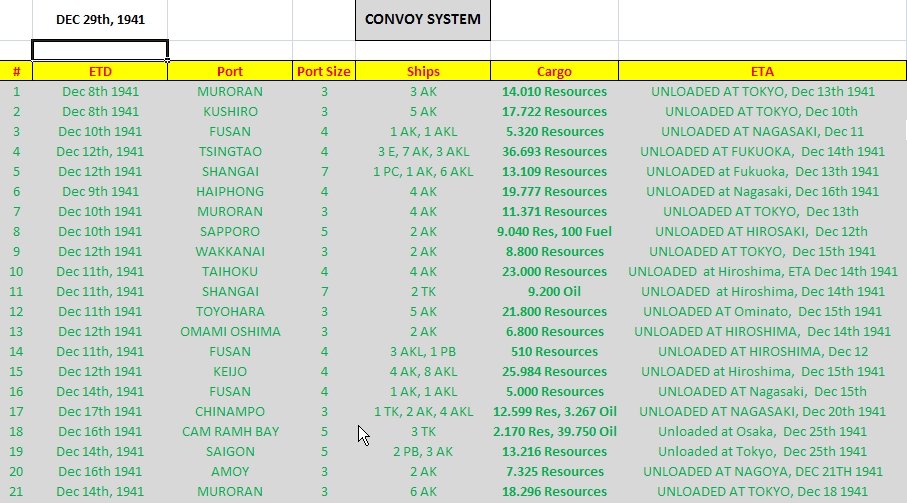Select ETD cell Dec 17th 1941
Screen dimensions: 907x503
[x=100, y=411]
